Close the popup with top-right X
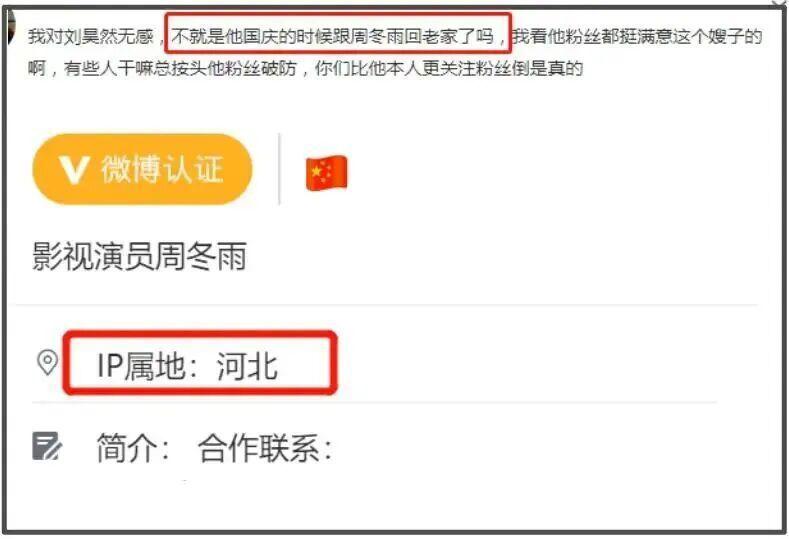 point(780,4)
